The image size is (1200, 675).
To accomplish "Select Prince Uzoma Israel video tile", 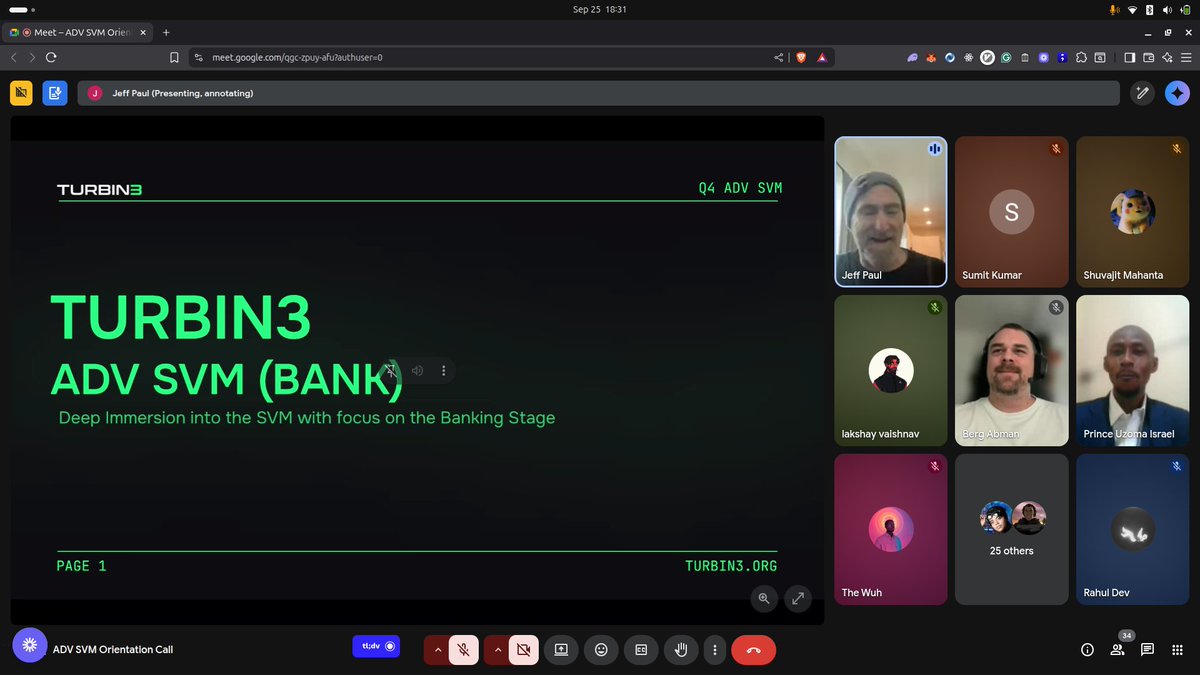I will click(1132, 370).
